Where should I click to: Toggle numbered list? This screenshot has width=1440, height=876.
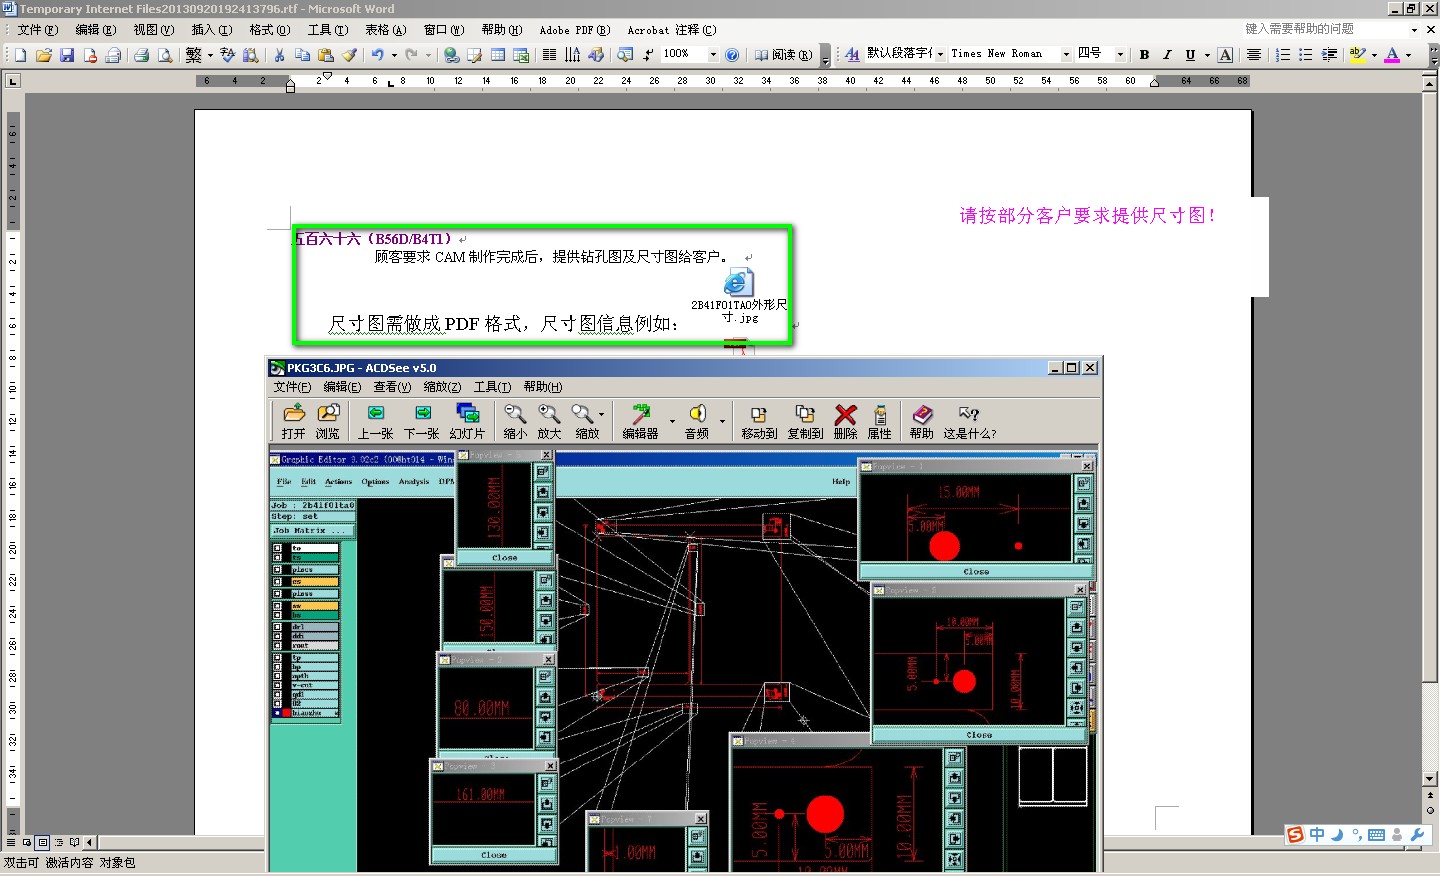1283,55
